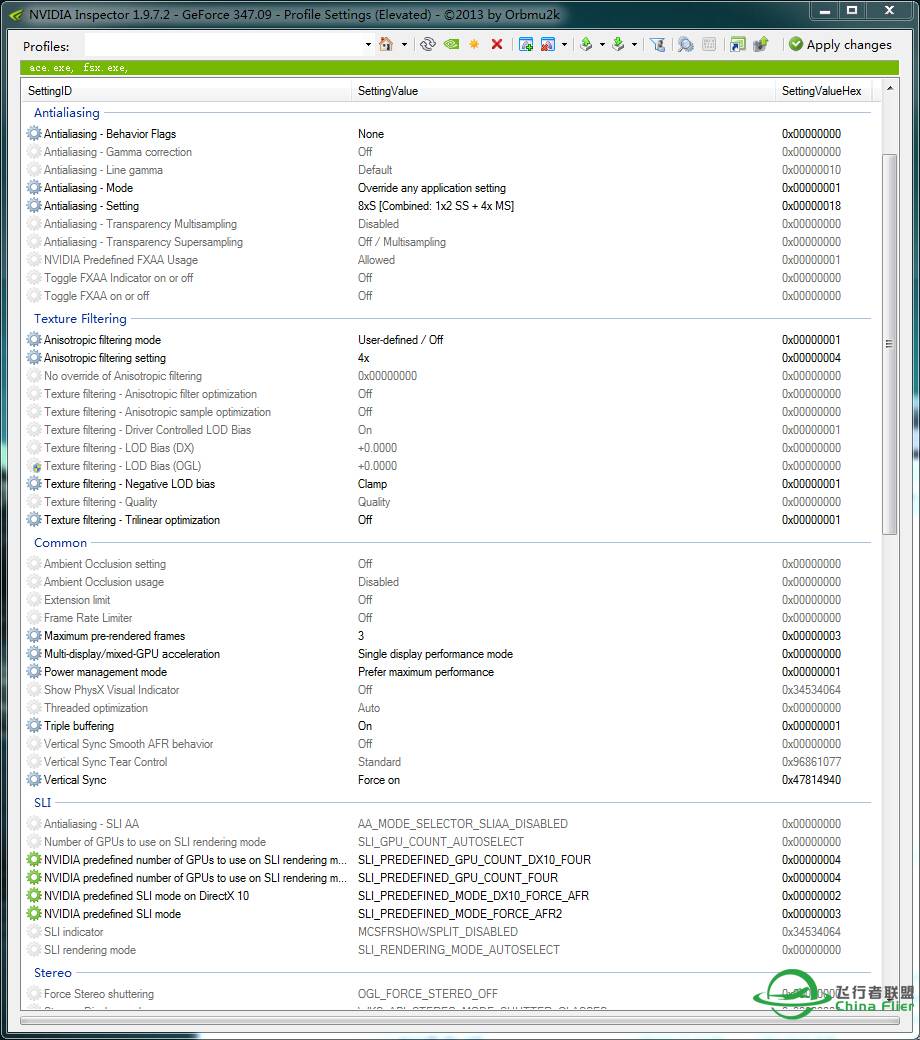Click the window icon with shortcut arrow

(738, 44)
